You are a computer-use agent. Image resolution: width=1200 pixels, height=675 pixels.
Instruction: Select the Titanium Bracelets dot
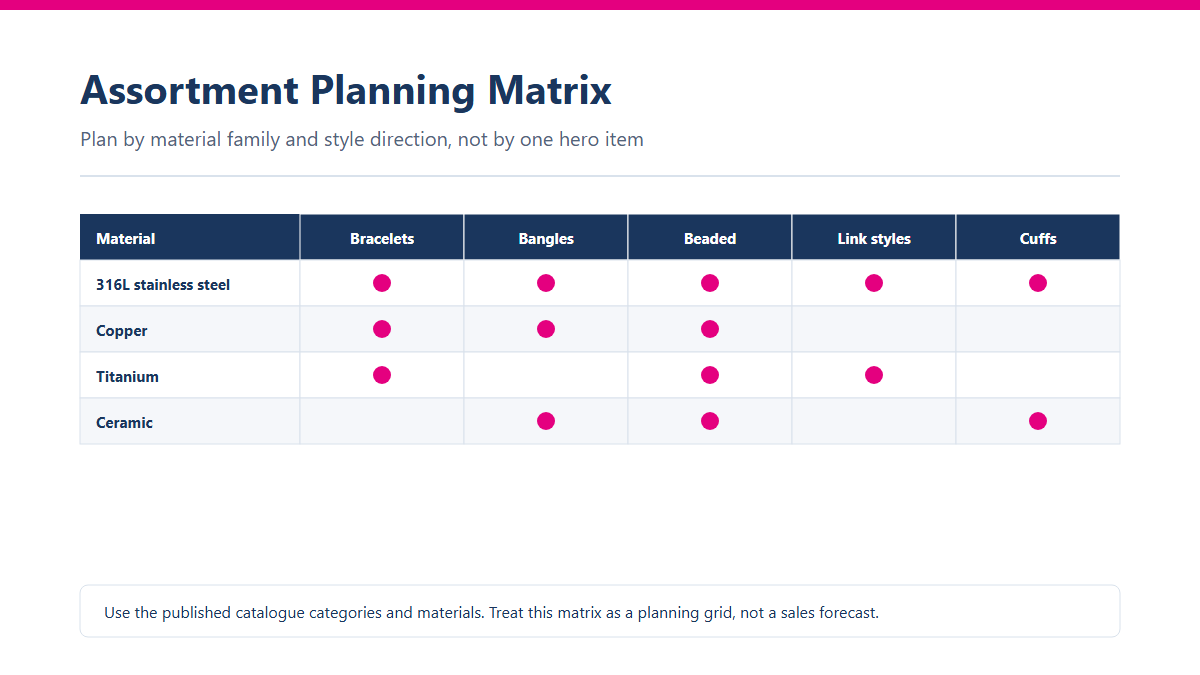(x=382, y=375)
